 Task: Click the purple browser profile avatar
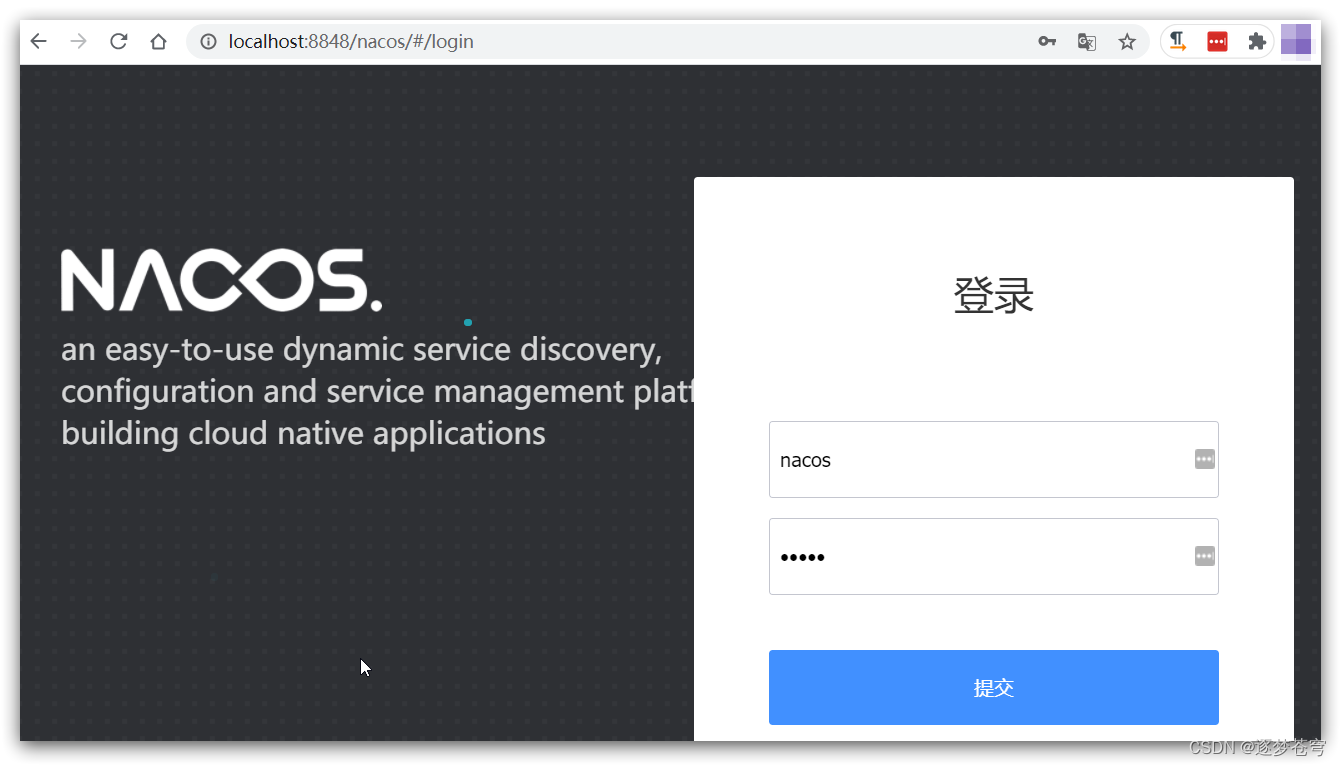[x=1296, y=40]
